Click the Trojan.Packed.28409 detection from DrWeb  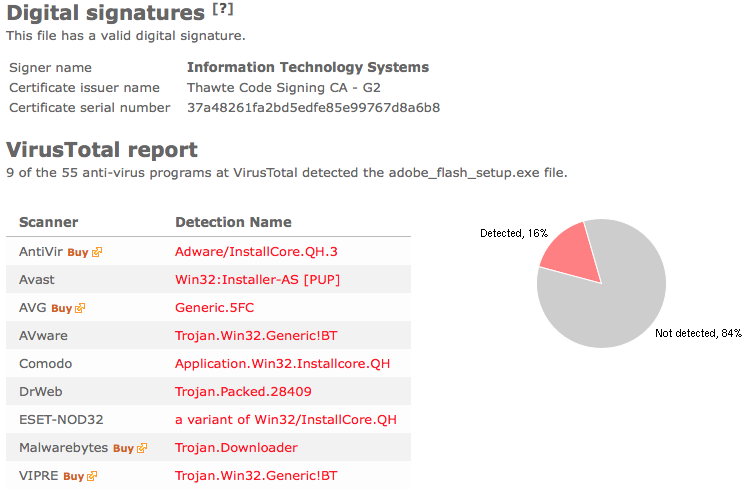243,392
